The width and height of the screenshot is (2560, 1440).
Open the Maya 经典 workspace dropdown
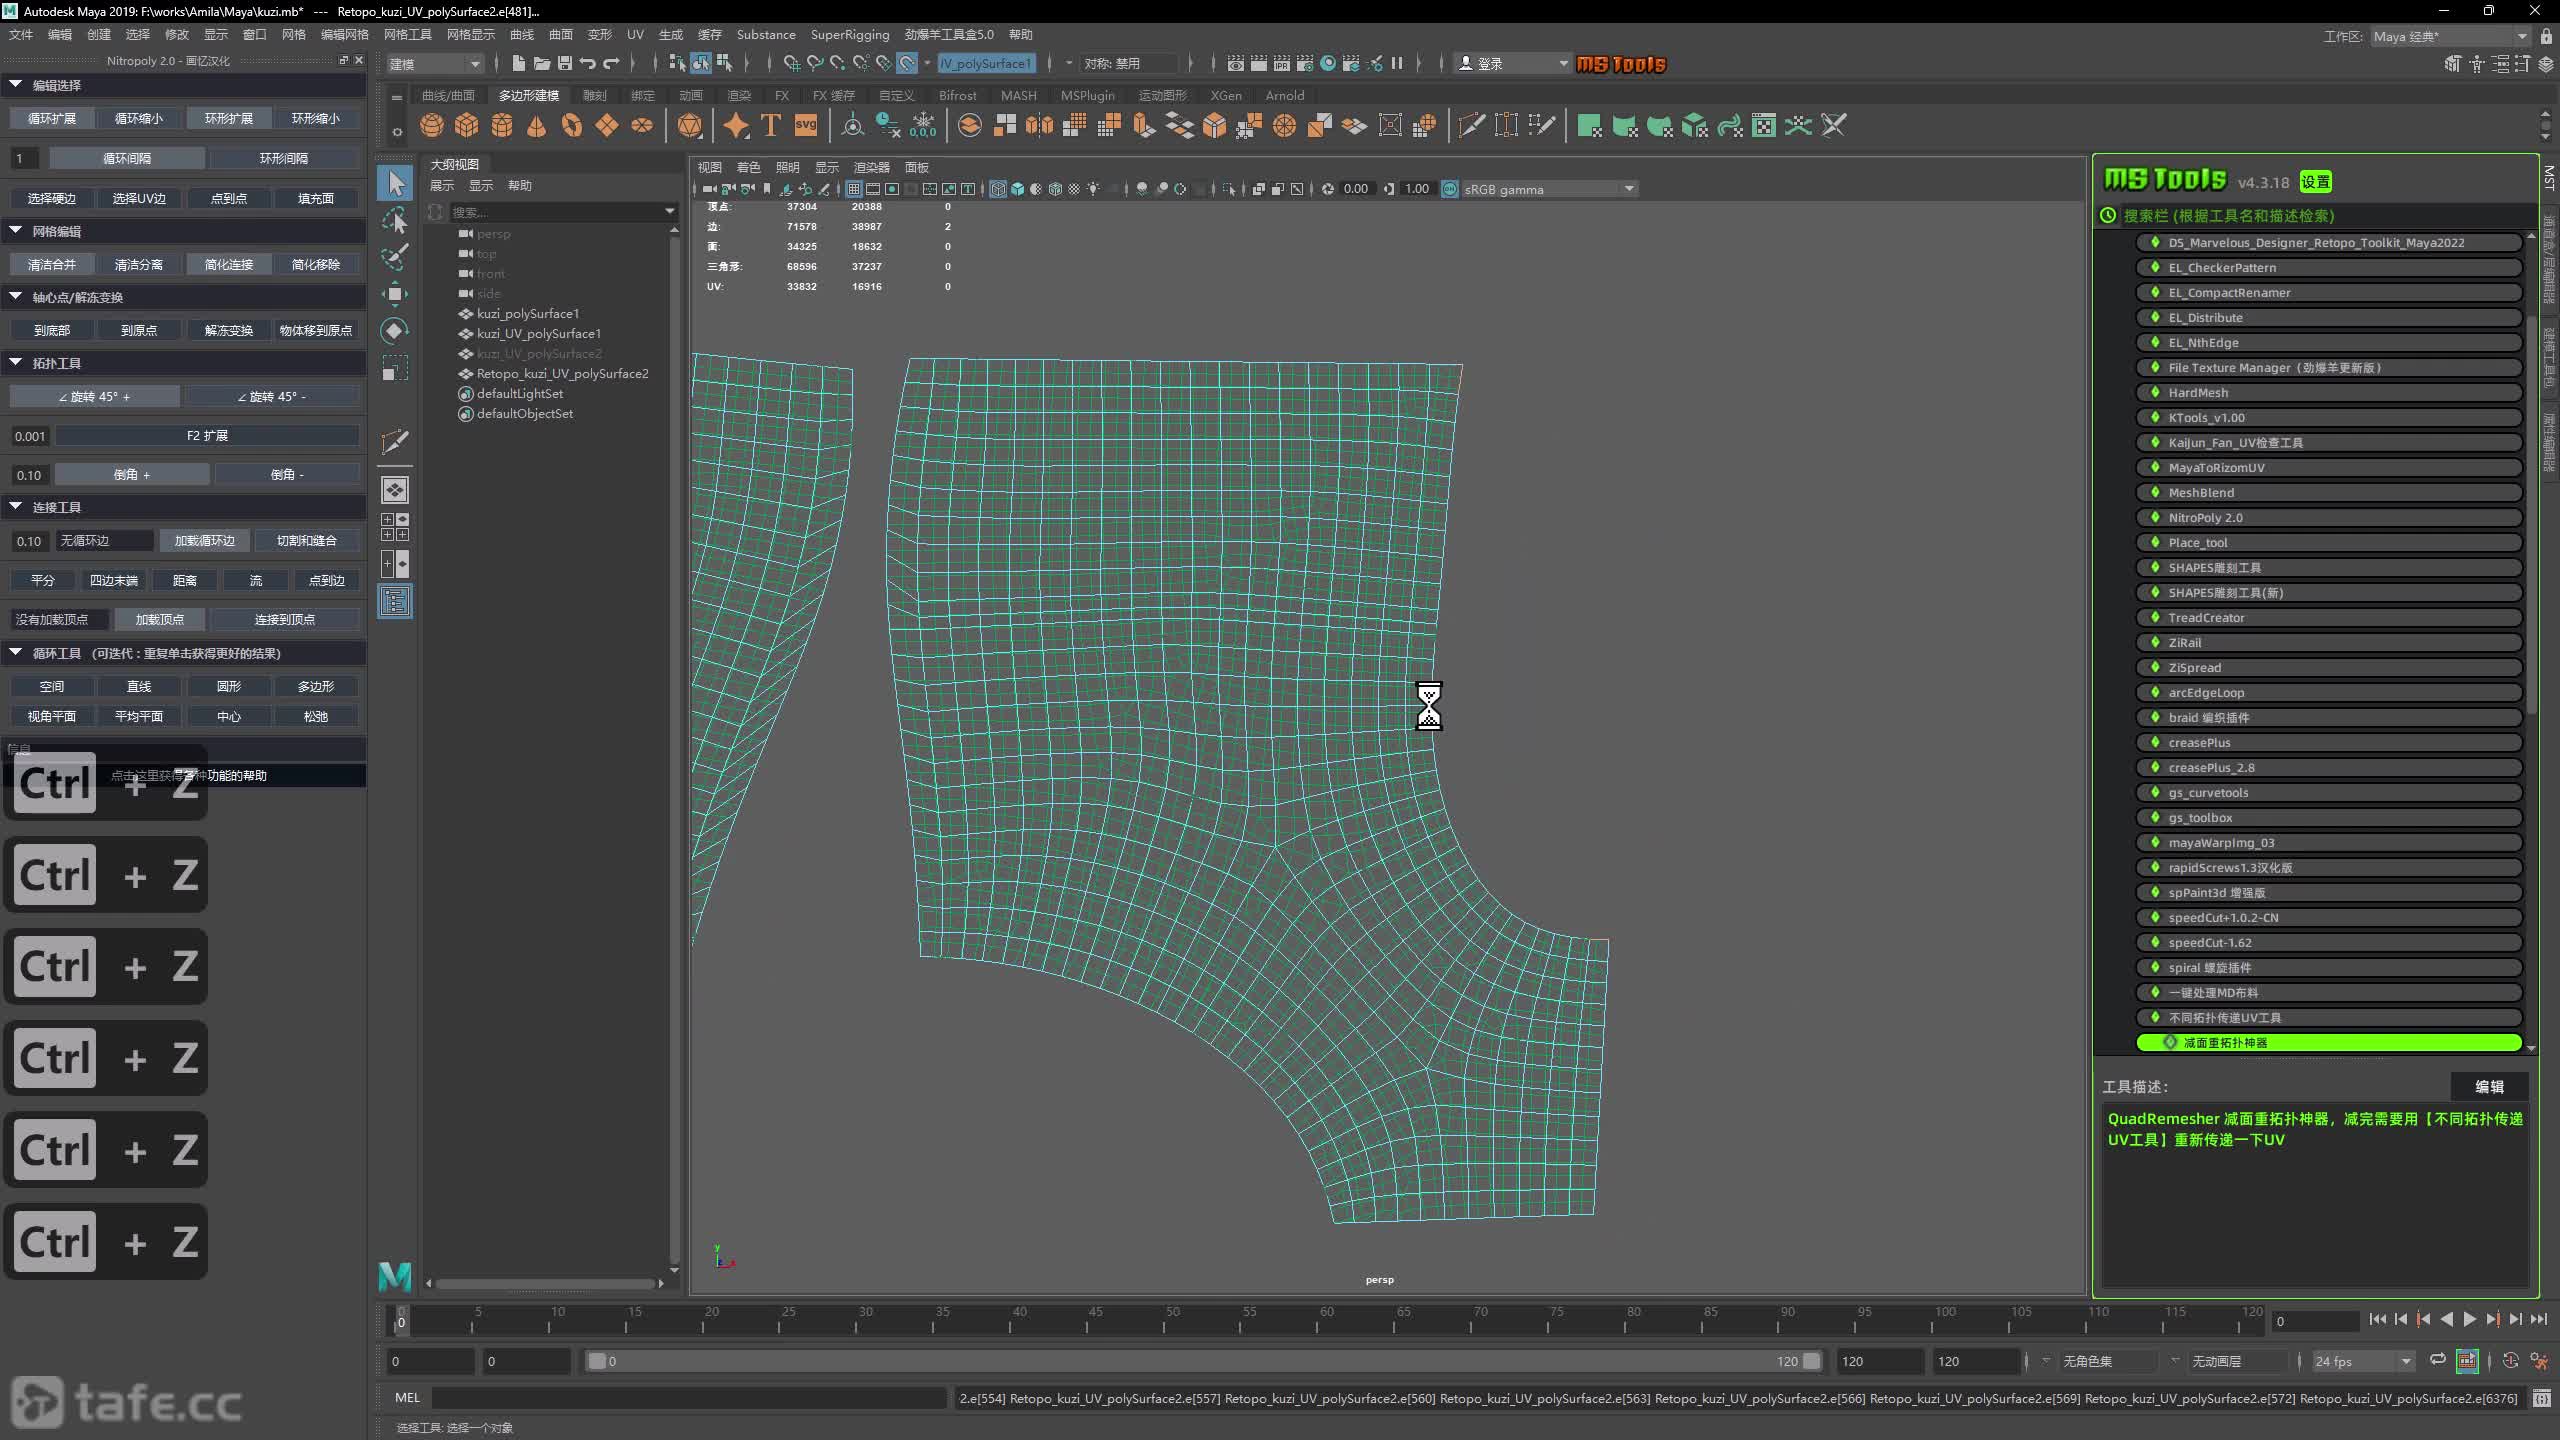pos(2450,36)
